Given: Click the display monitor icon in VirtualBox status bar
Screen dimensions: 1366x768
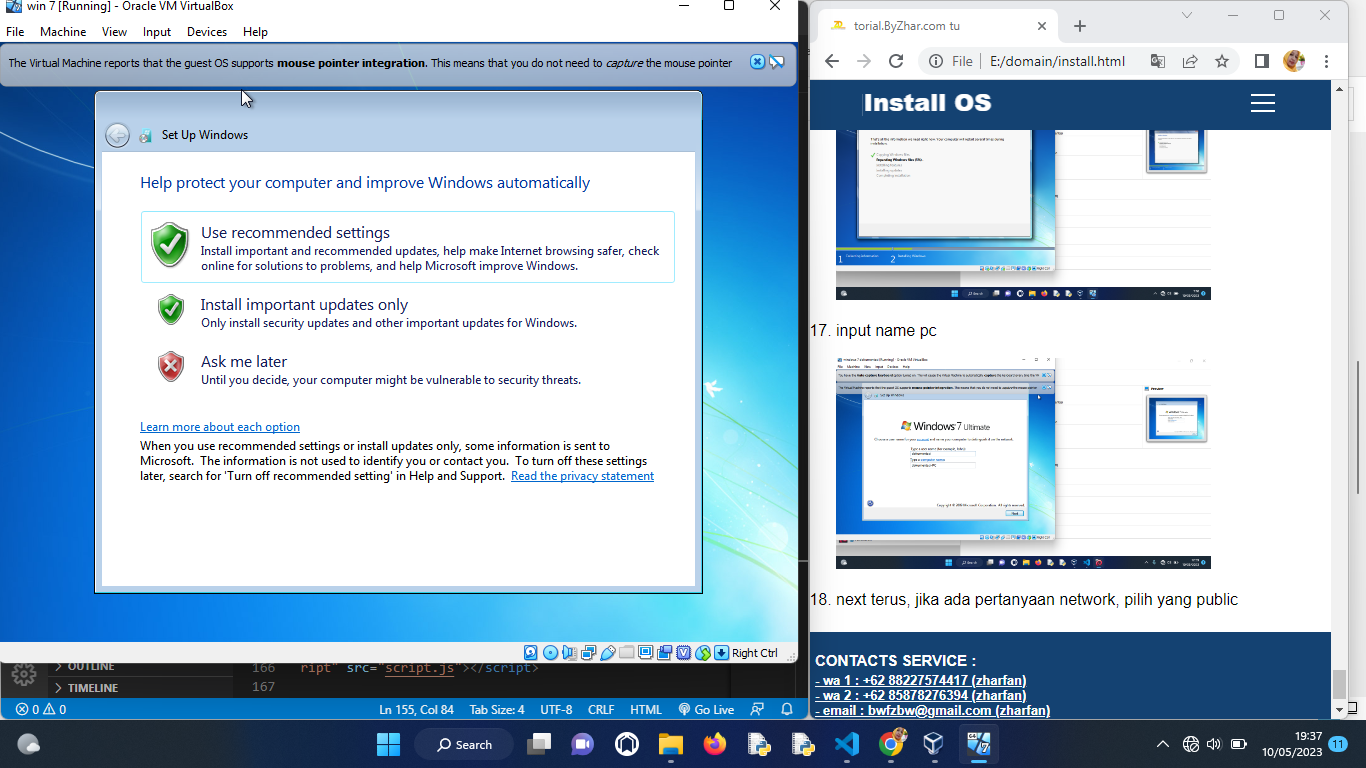Looking at the screenshot, I should click(646, 653).
